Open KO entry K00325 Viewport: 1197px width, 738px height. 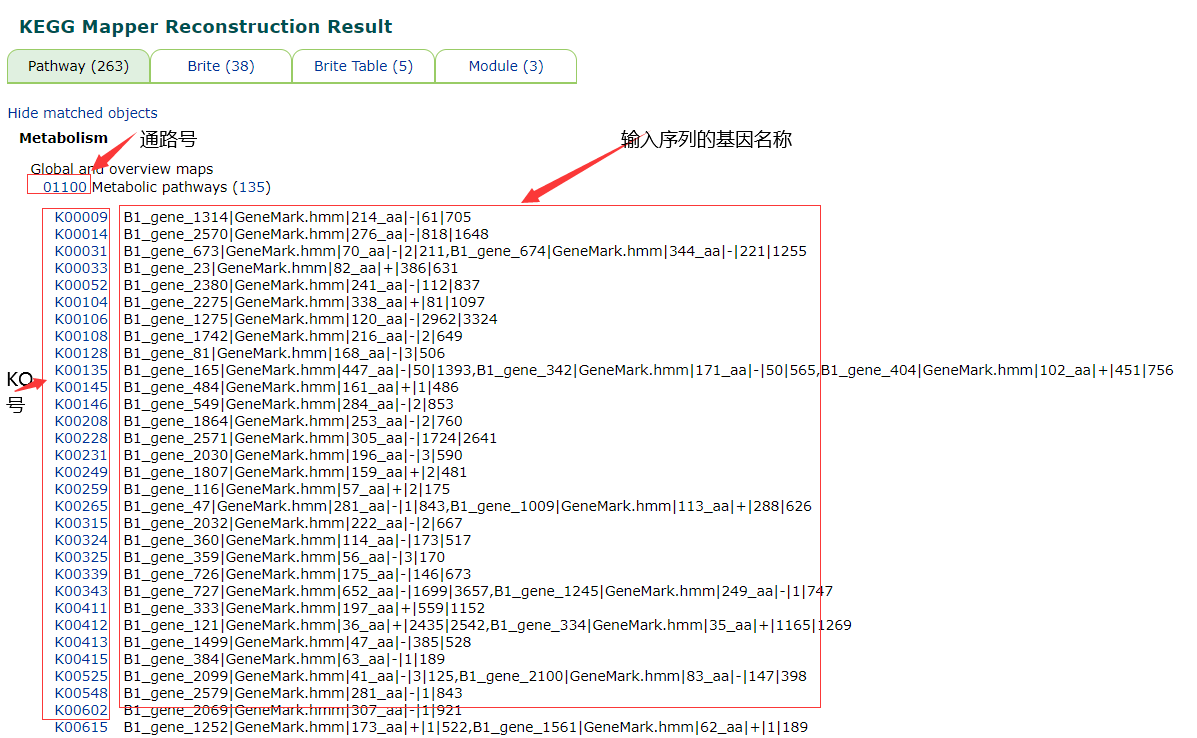click(x=81, y=557)
